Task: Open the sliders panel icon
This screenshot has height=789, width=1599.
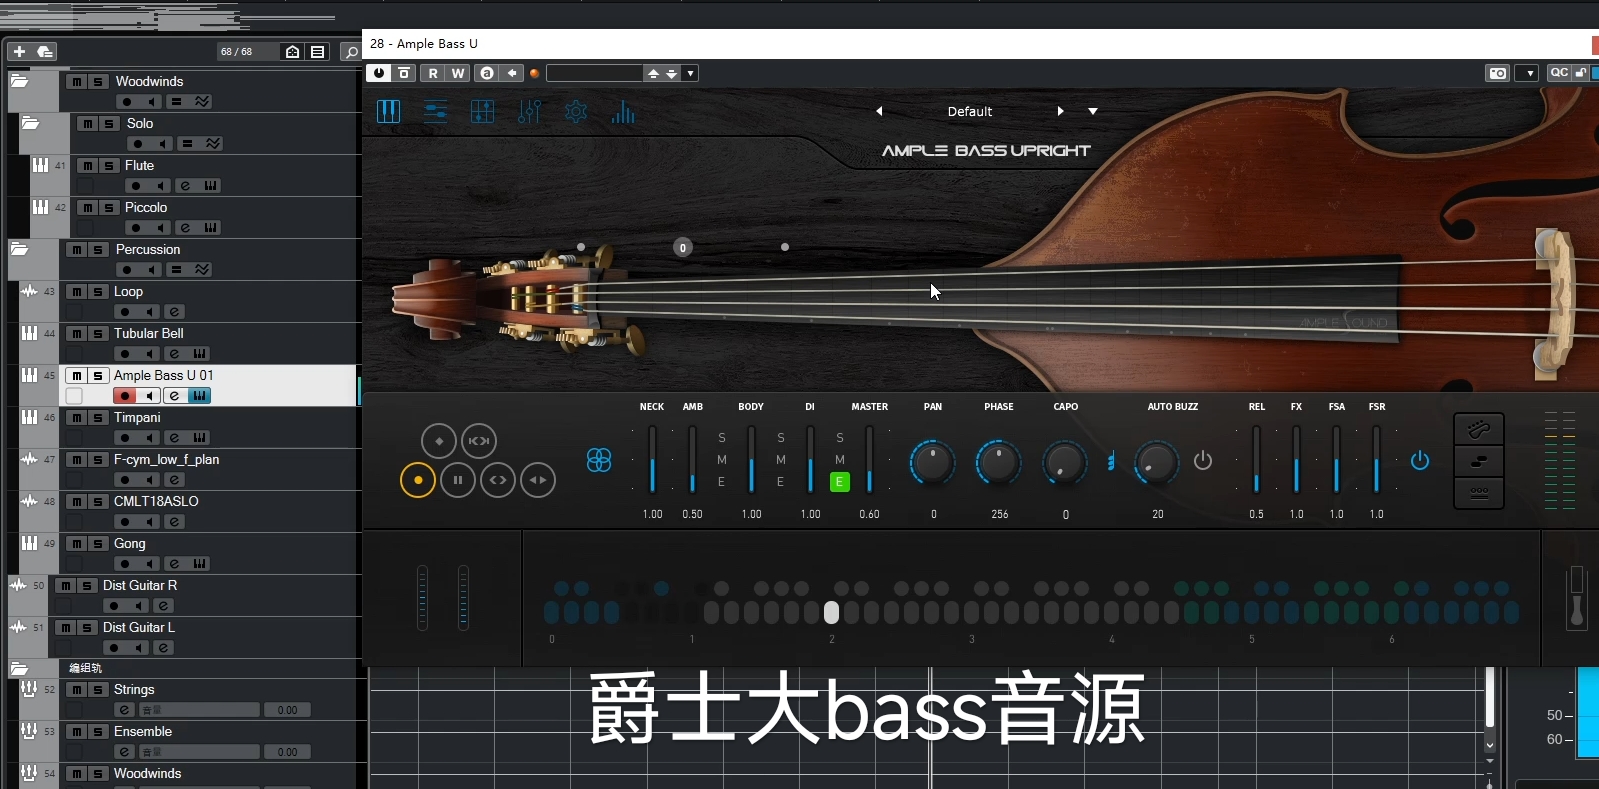Action: coord(435,112)
